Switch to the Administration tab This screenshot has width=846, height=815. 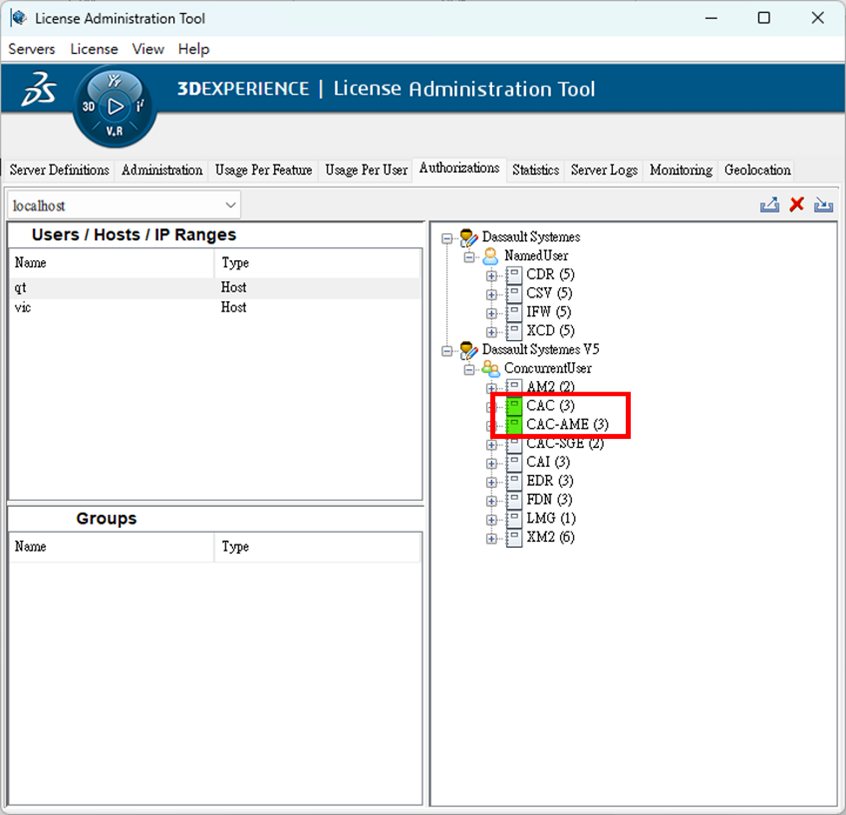pyautogui.click(x=162, y=170)
